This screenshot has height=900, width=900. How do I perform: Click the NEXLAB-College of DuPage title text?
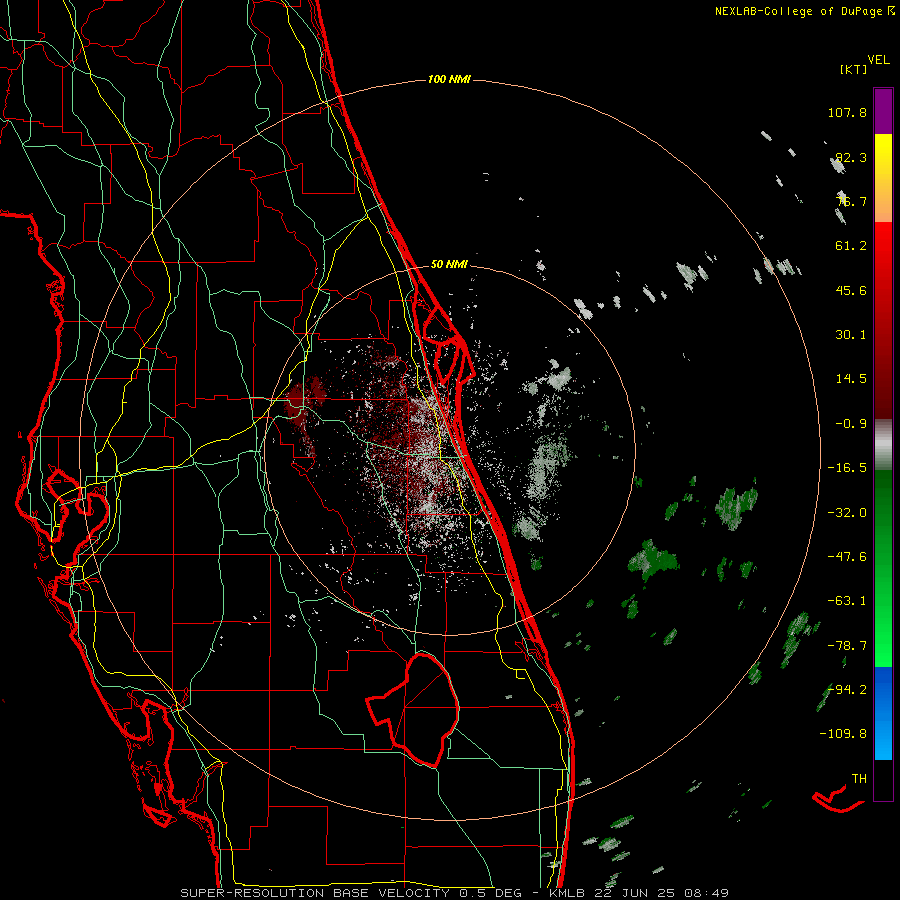pos(798,11)
